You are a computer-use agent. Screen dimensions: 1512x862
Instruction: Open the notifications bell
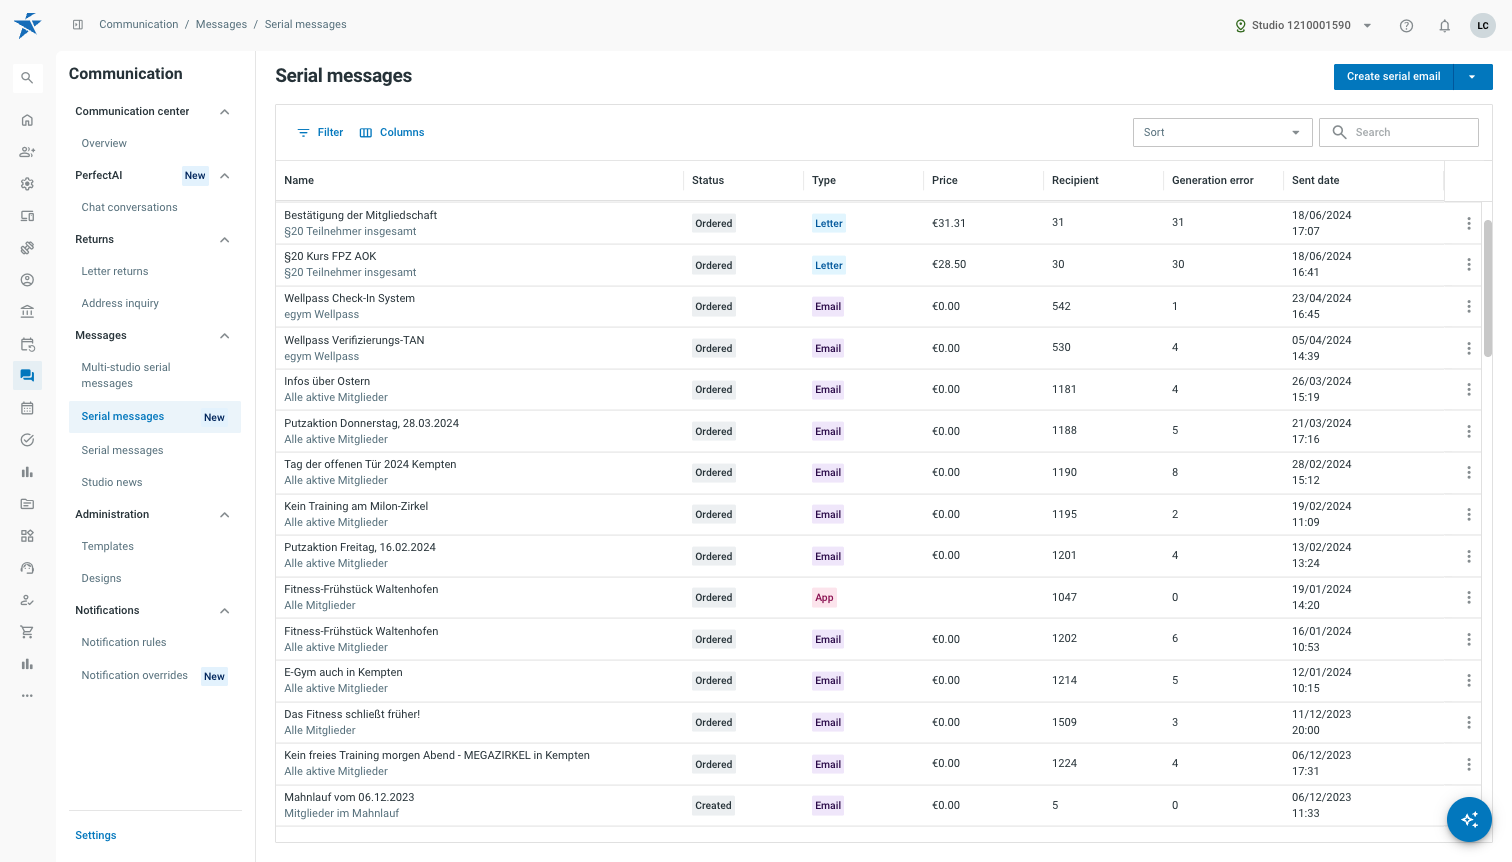click(x=1444, y=26)
